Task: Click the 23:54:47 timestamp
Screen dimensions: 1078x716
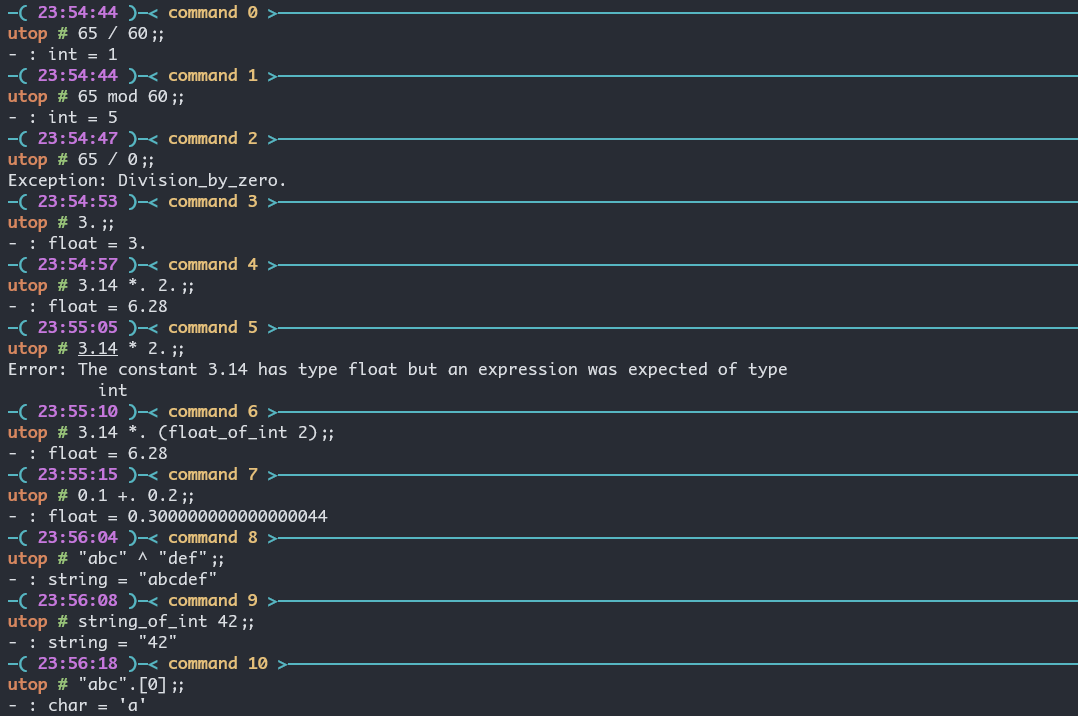Action: tap(77, 138)
